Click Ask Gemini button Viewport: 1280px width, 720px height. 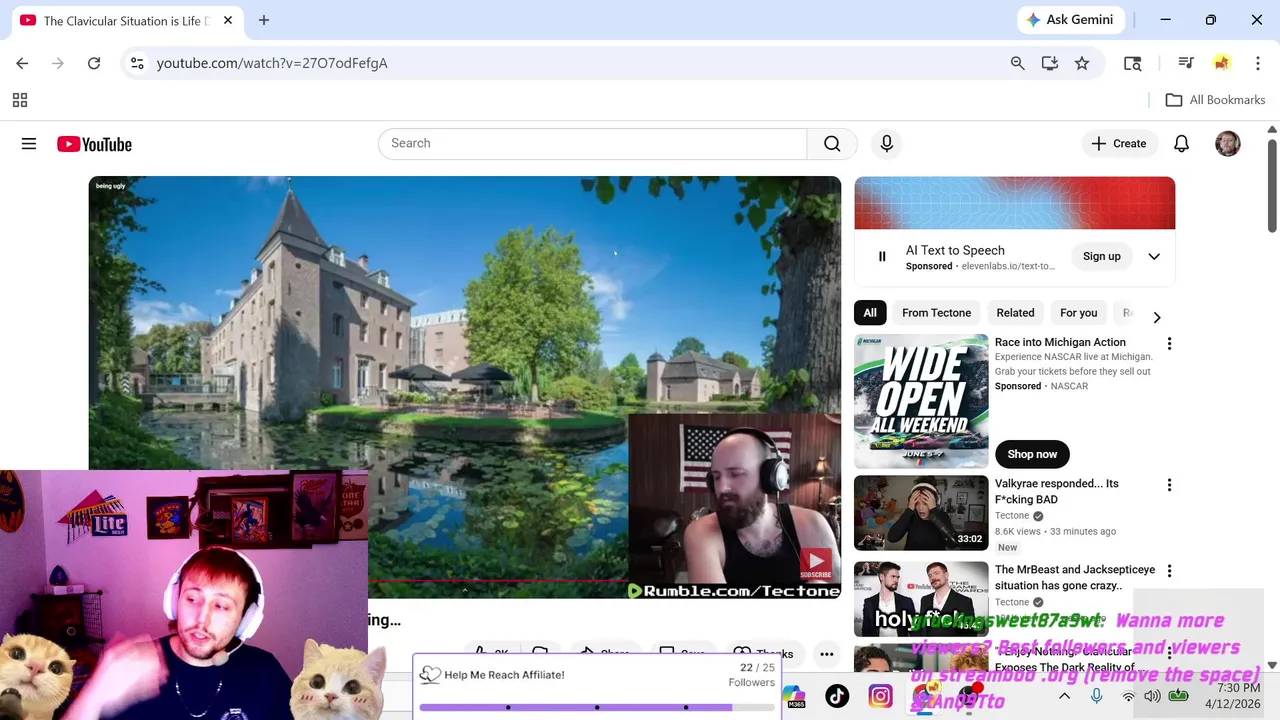pos(1071,20)
